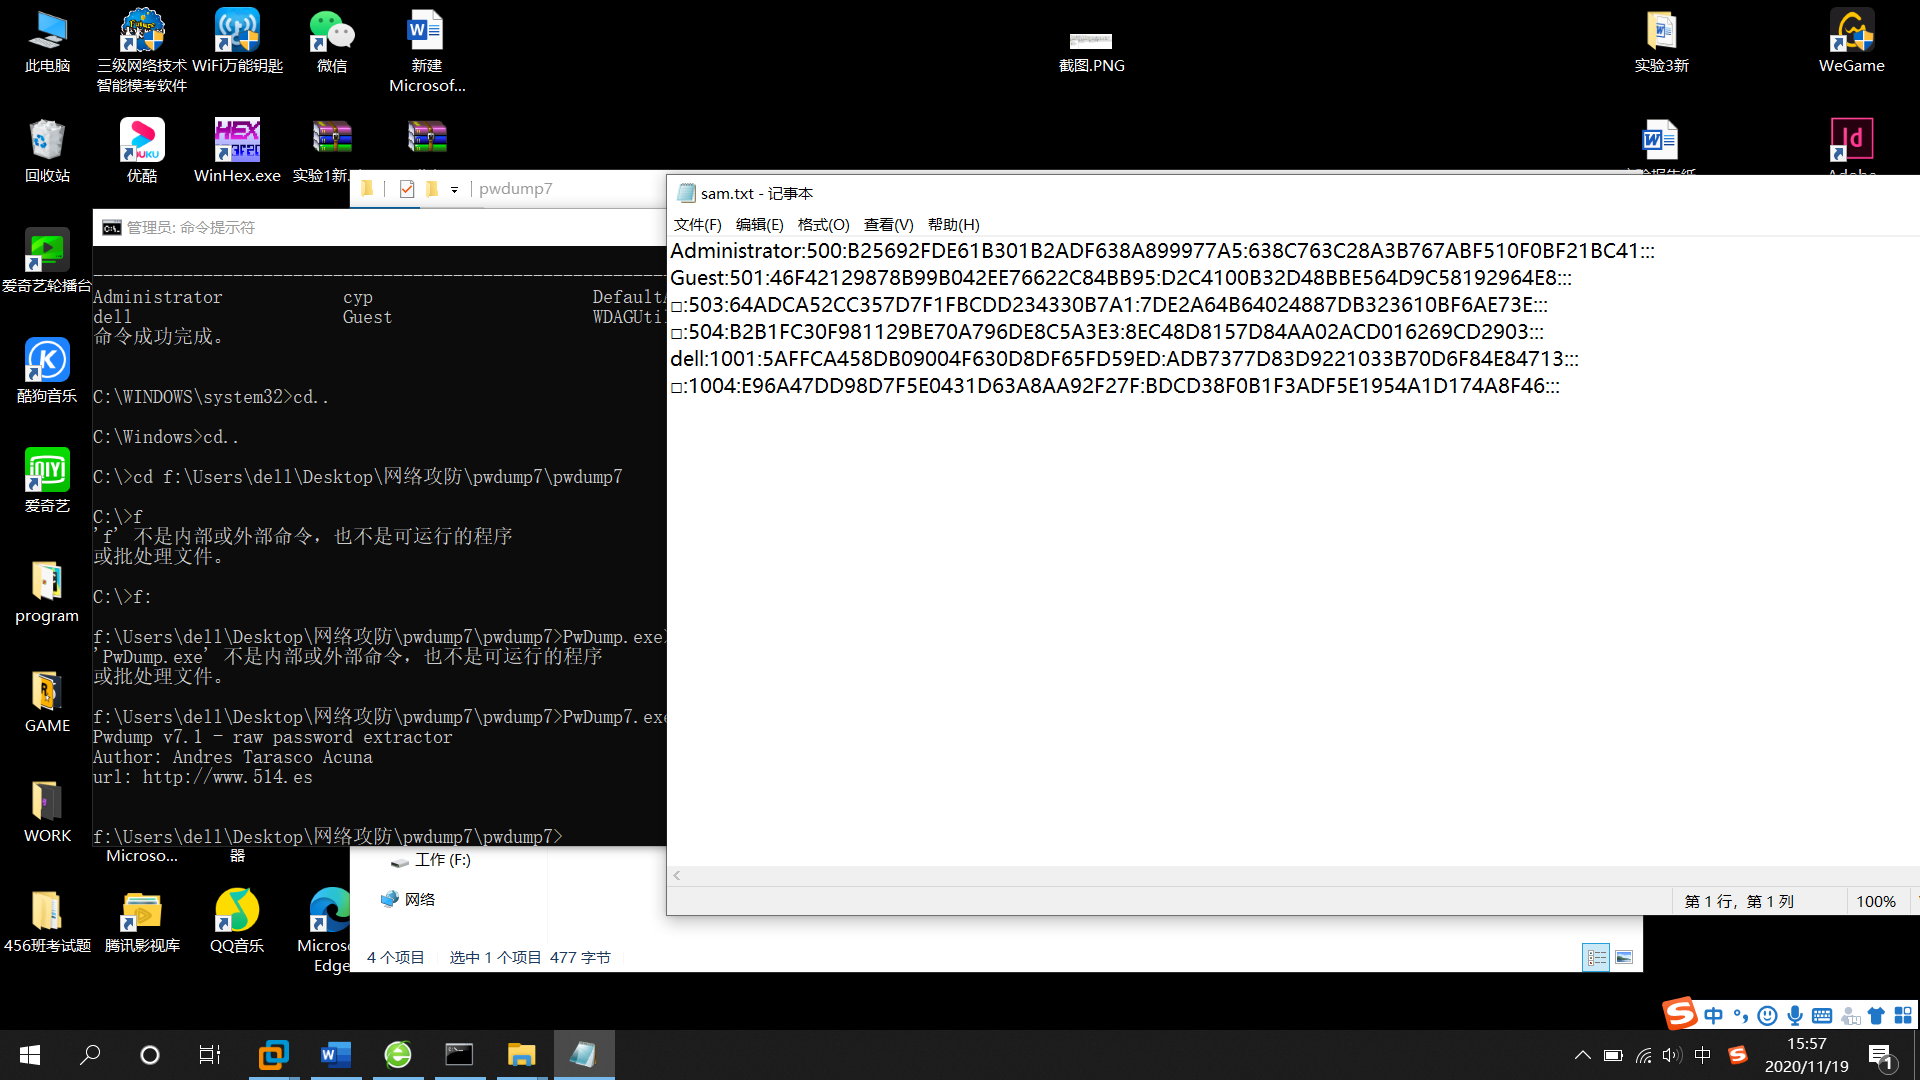The width and height of the screenshot is (1920, 1080).
Task: Open the Sogou toolbox grid icon
Action: point(1903,1016)
